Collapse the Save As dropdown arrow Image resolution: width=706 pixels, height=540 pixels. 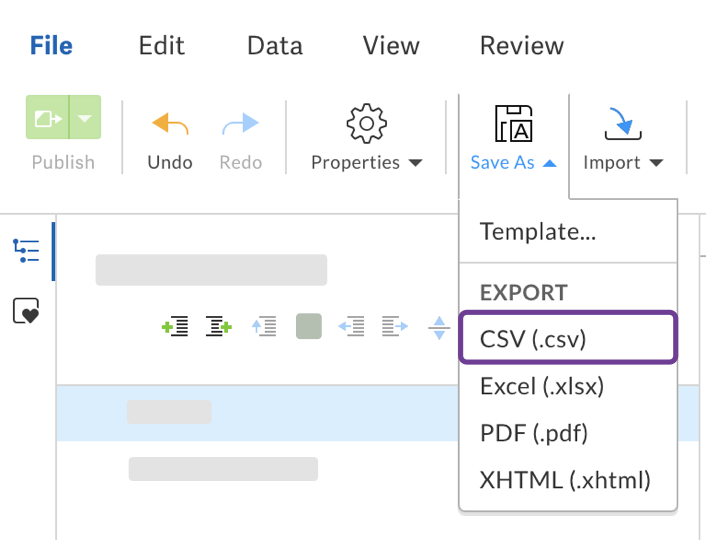[x=549, y=163]
